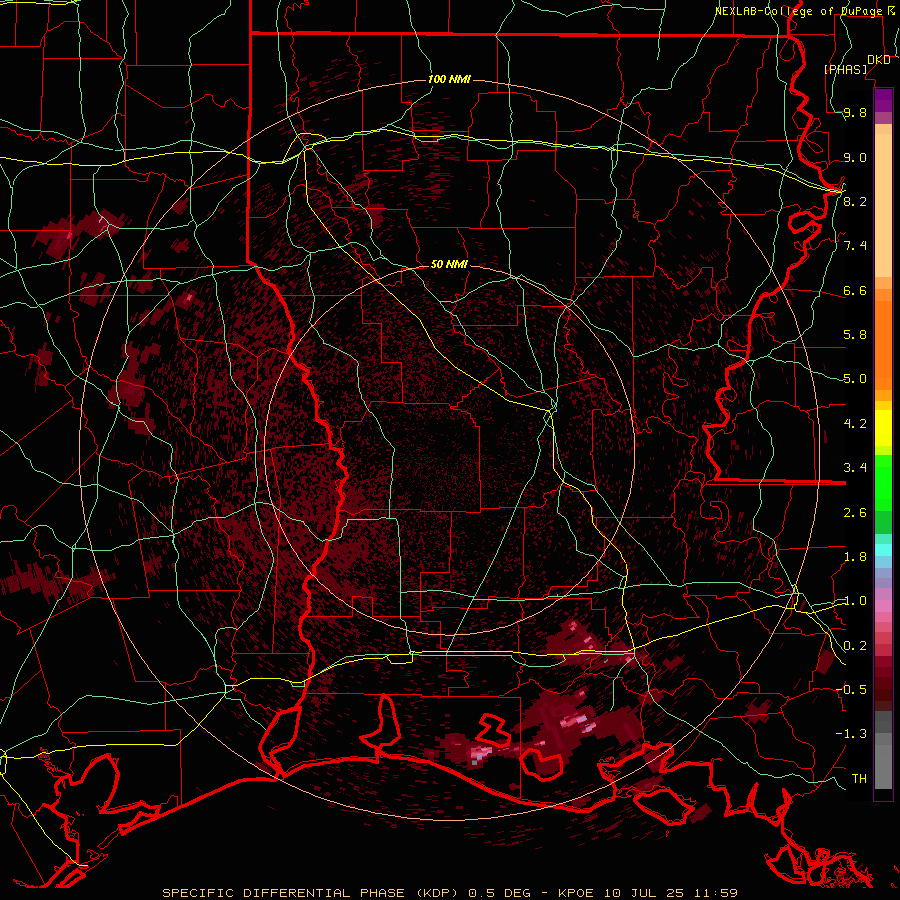The width and height of the screenshot is (900, 900).
Task: Click the 1.0 value on color scale
Action: 855,601
